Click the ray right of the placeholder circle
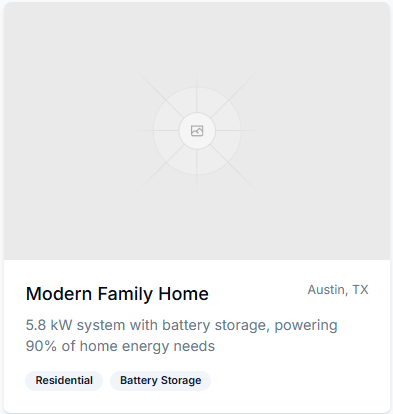The width and height of the screenshot is (393, 414). 237,131
